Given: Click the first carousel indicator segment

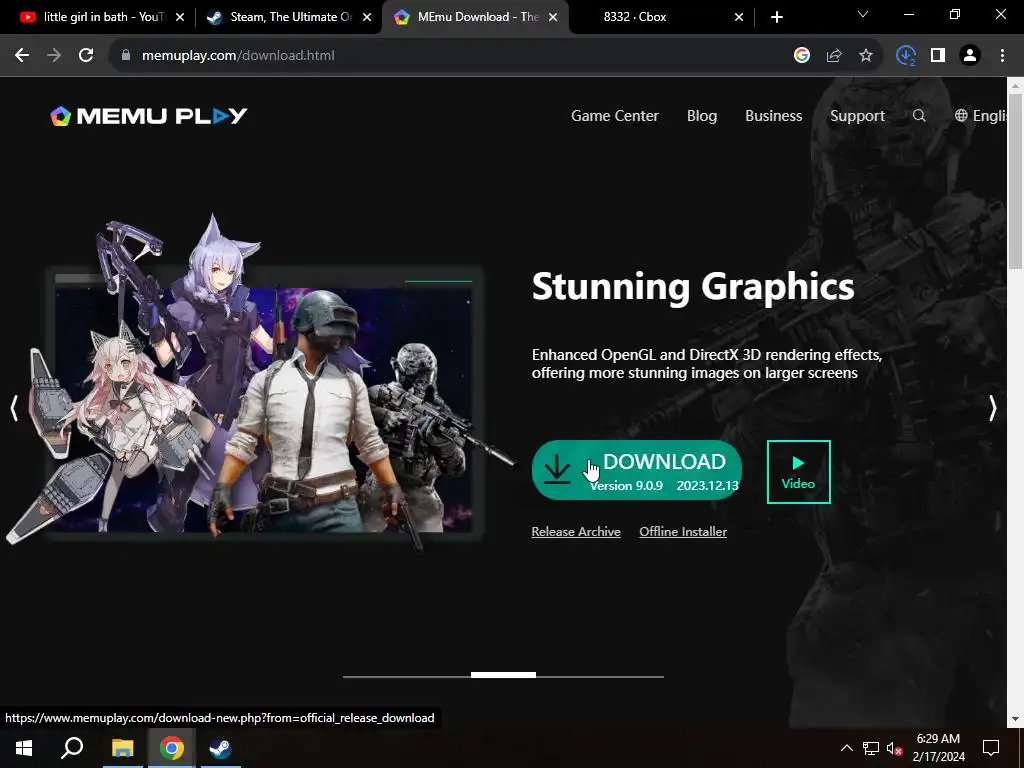Looking at the screenshot, I should [375, 676].
